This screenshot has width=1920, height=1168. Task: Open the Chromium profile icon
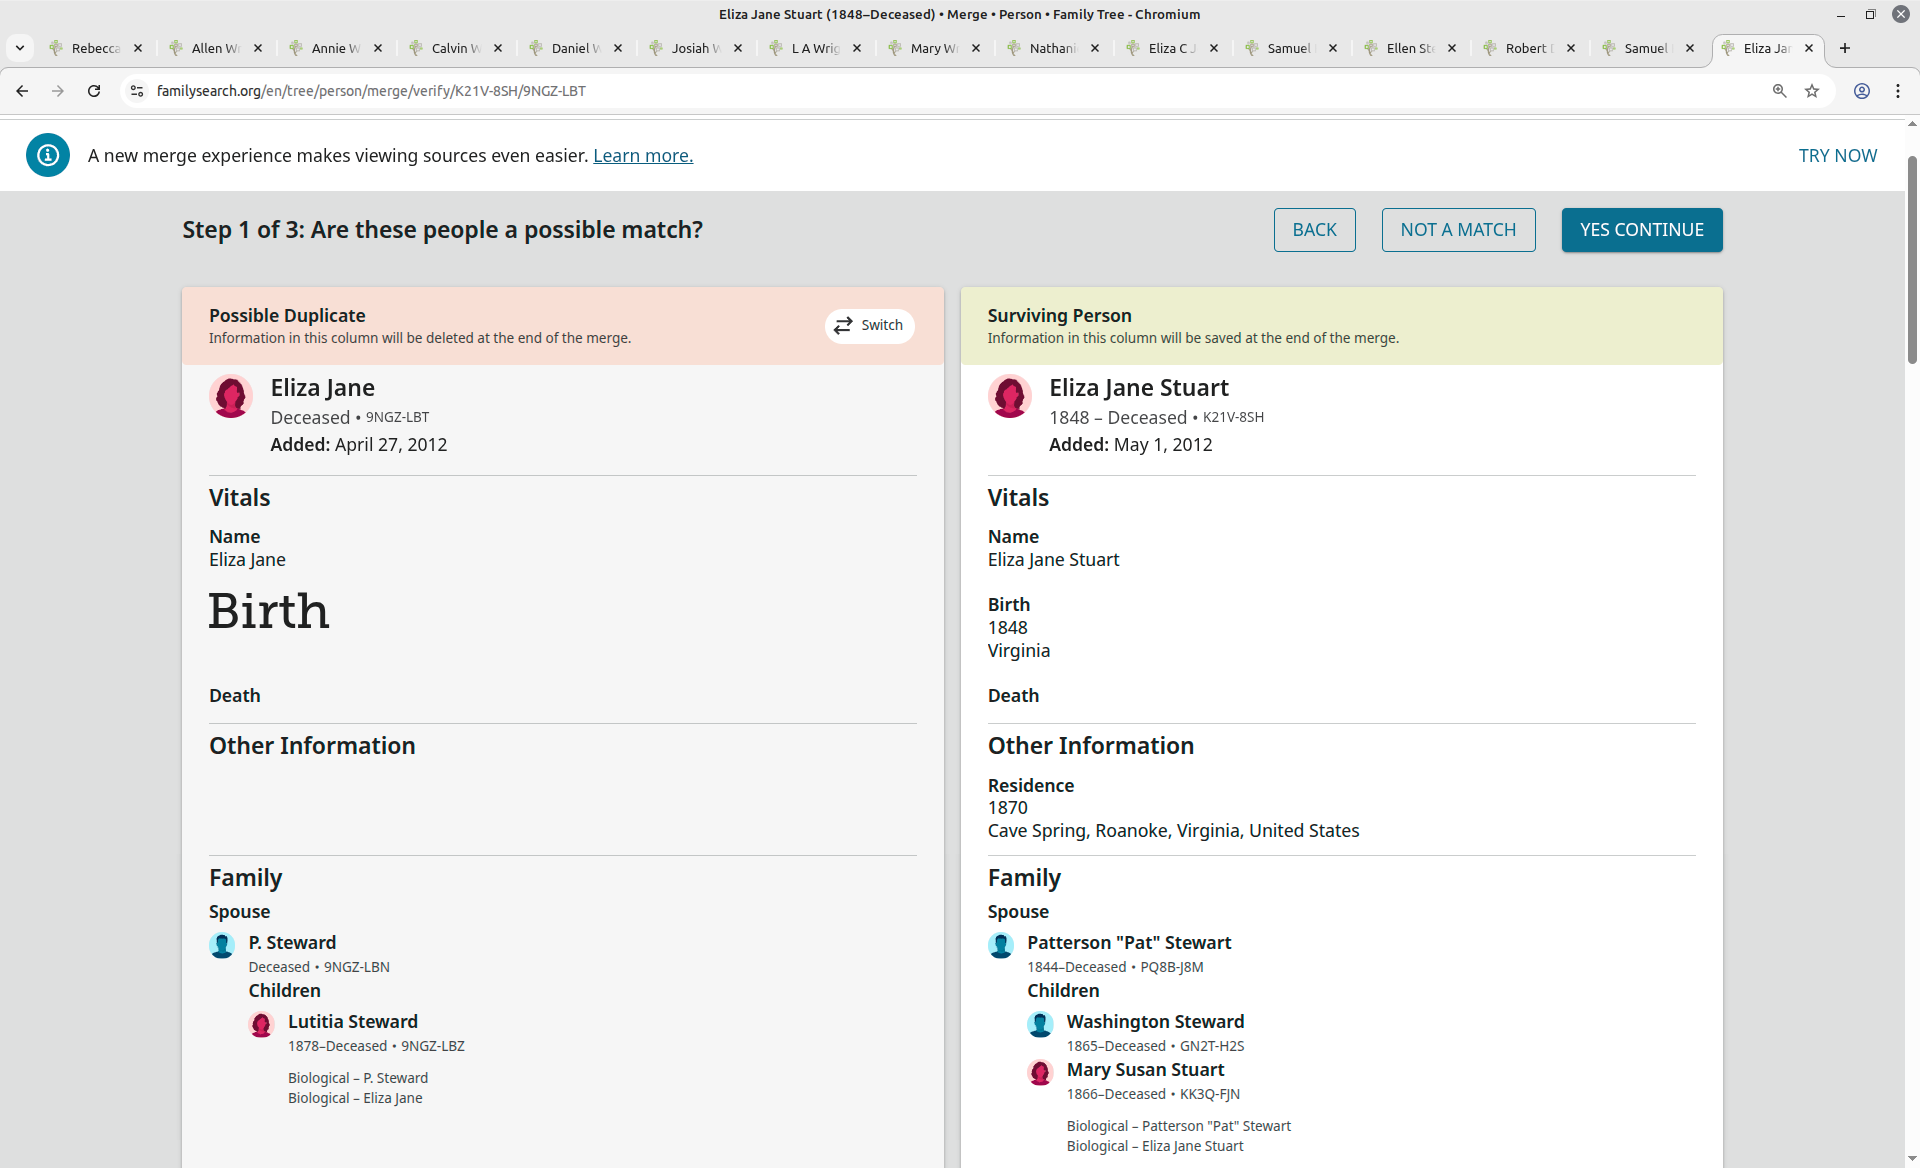tap(1862, 91)
